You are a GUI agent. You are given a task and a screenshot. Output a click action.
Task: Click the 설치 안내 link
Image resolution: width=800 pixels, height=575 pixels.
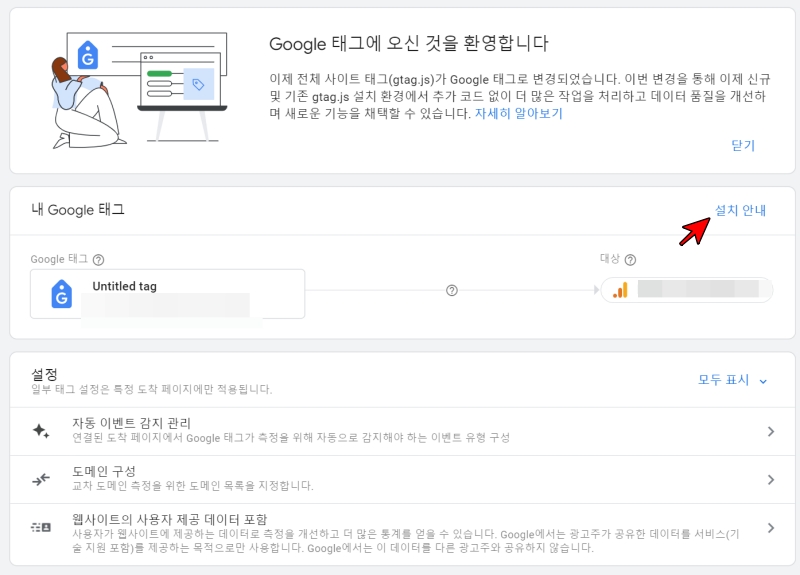coord(740,210)
